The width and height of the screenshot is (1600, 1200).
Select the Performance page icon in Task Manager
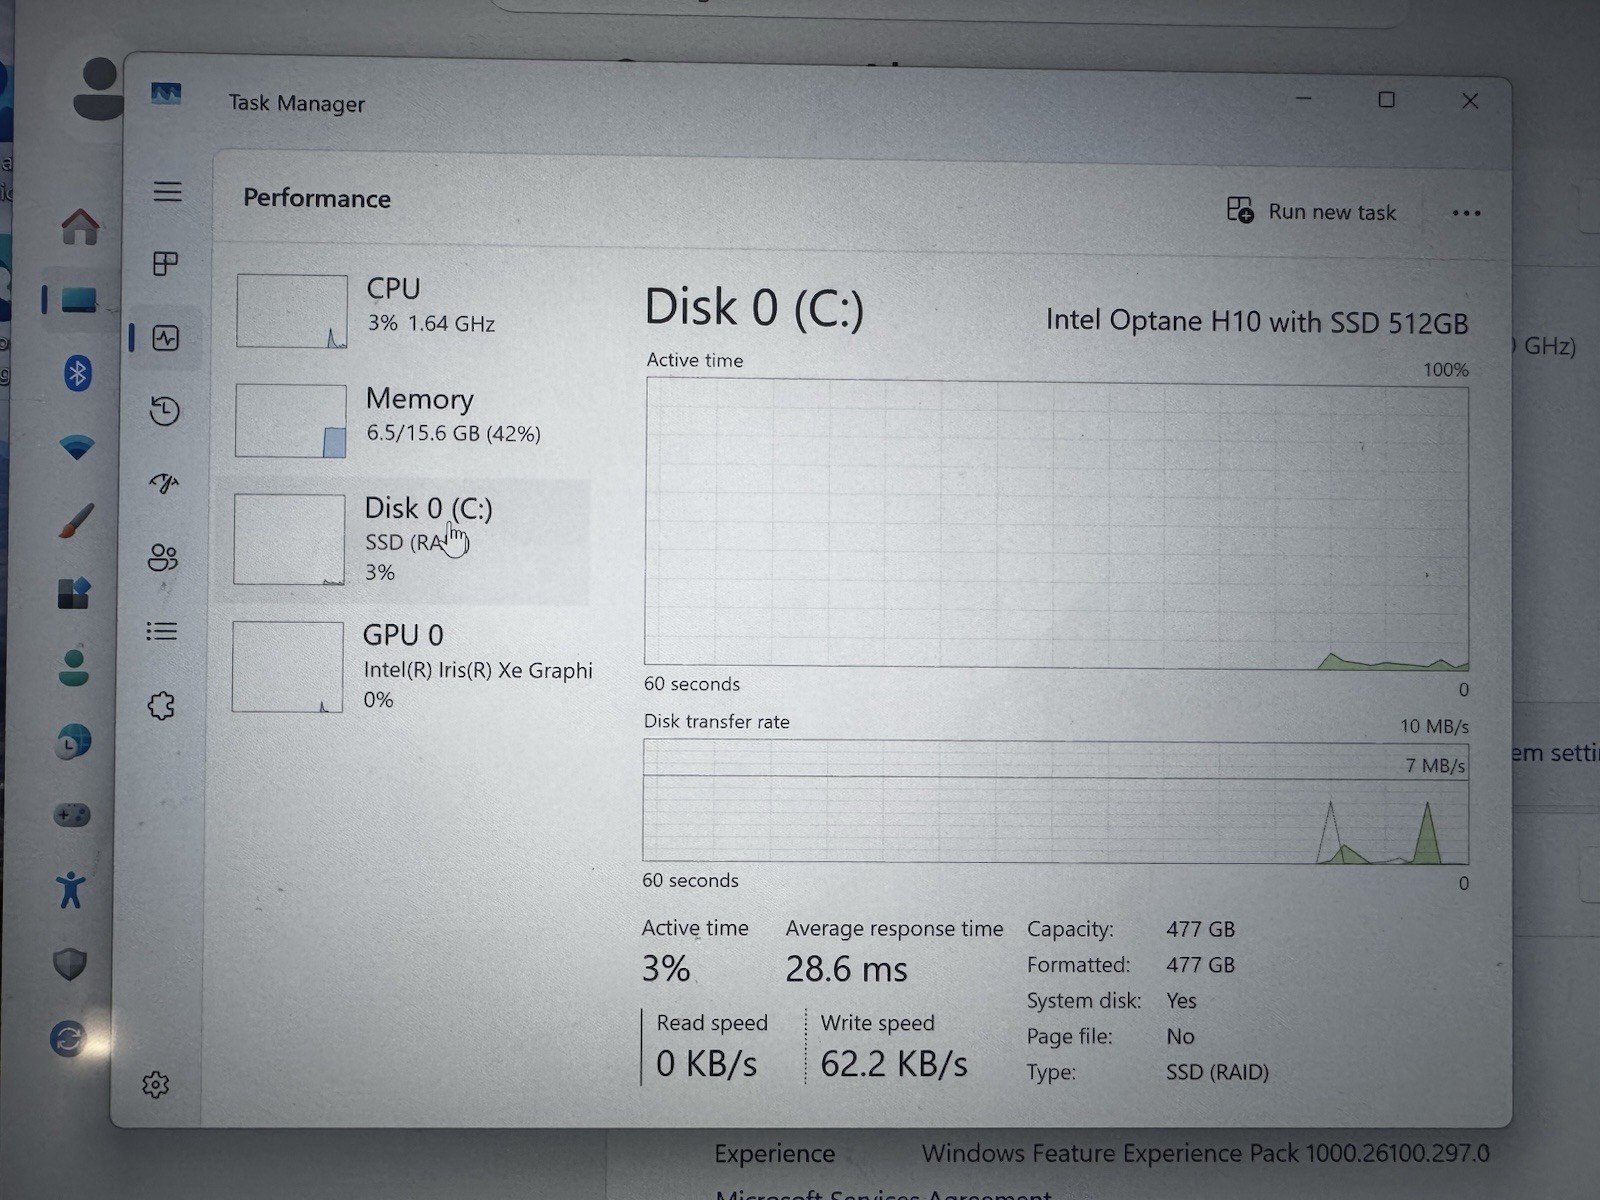pos(166,338)
